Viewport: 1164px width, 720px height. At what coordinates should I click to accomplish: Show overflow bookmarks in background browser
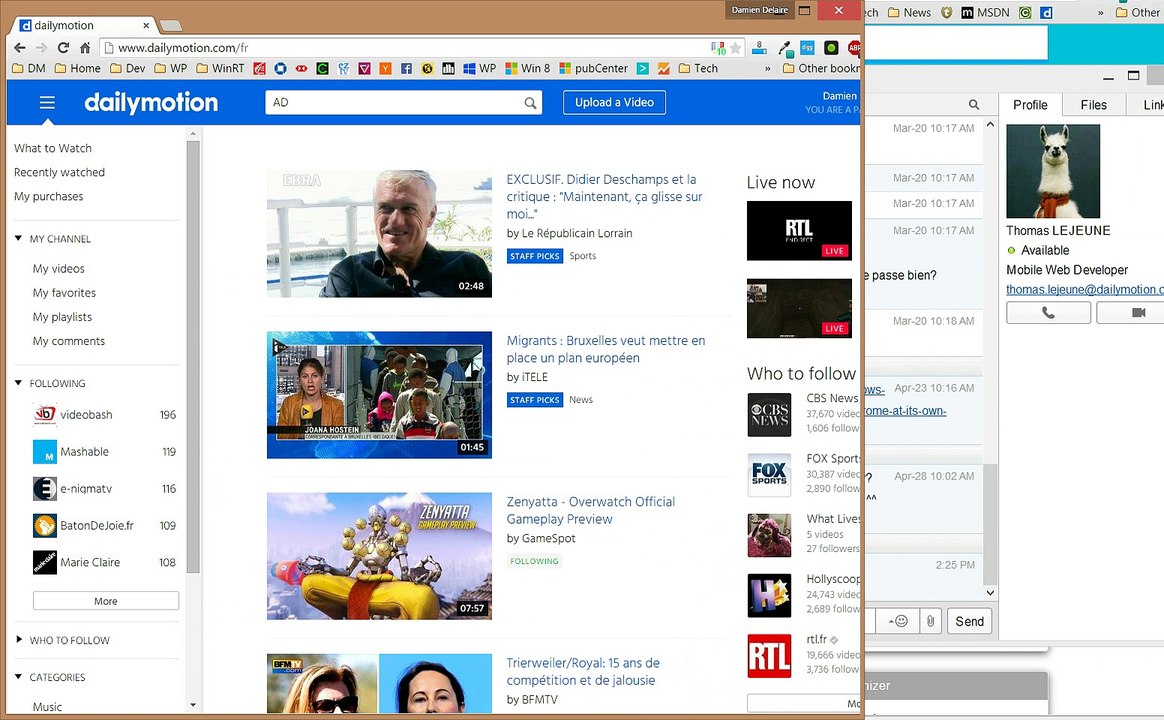[x=1100, y=13]
